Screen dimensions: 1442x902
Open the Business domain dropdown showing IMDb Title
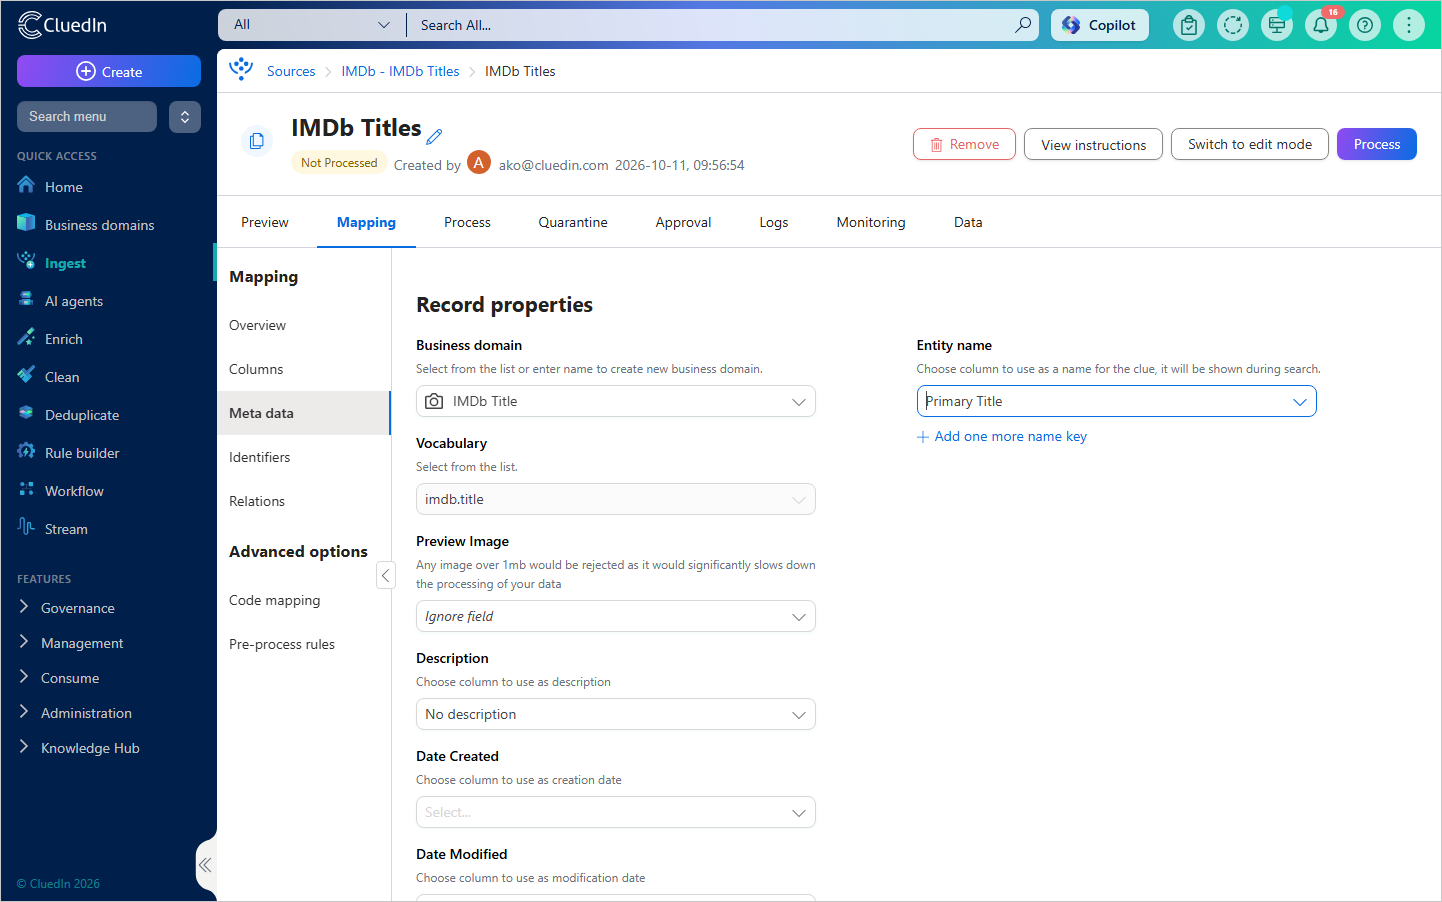[x=616, y=401]
